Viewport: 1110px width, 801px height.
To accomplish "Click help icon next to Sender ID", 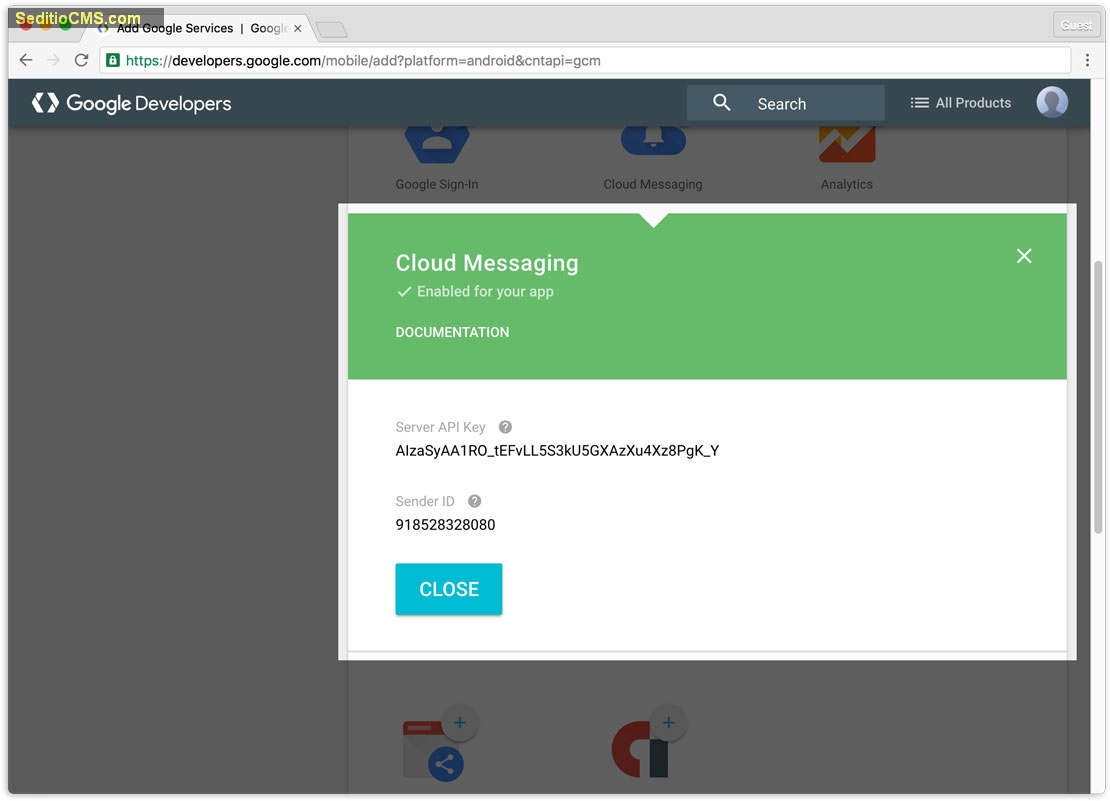I will point(474,501).
